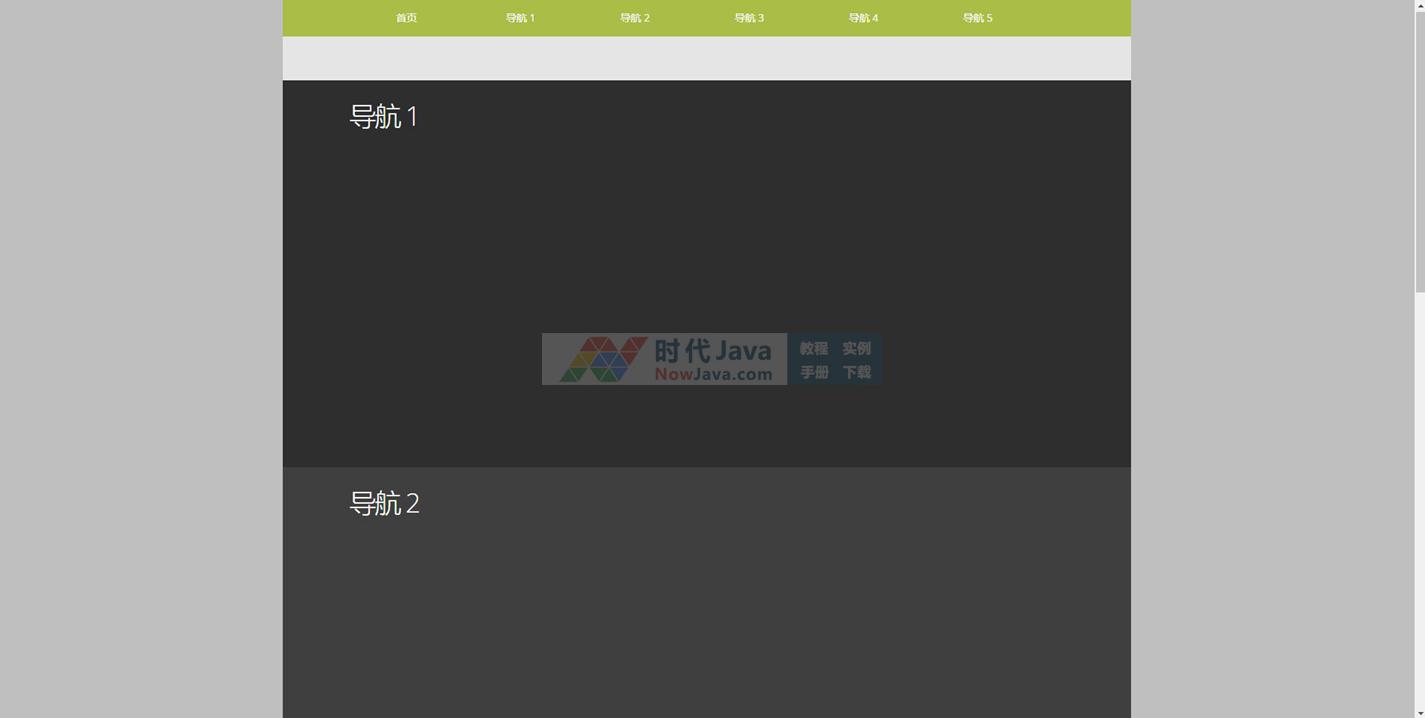
Task: Select 导航 1 in the green navbar
Action: (520, 18)
